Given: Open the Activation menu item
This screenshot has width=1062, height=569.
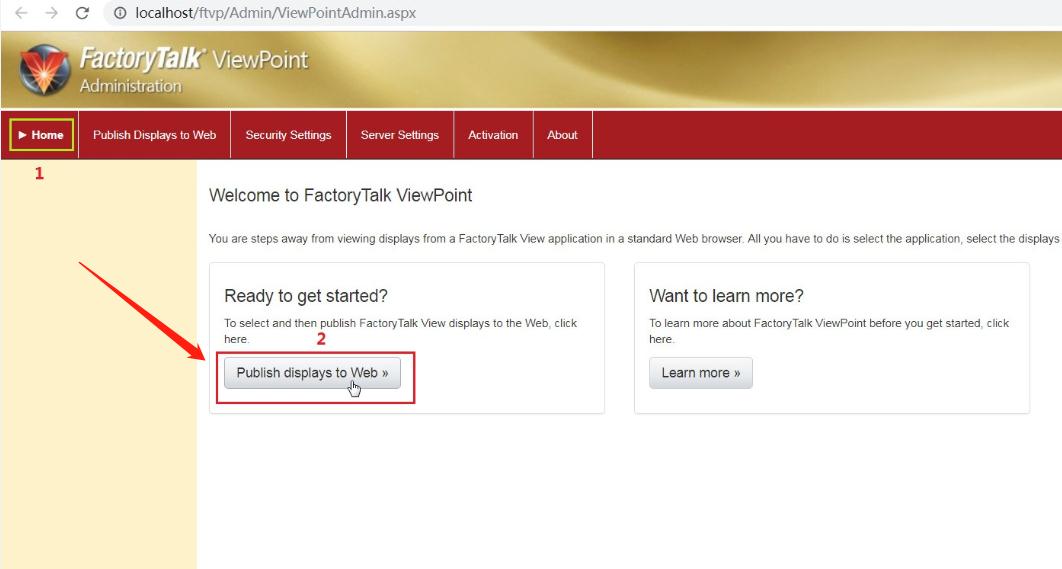Looking at the screenshot, I should (x=493, y=135).
